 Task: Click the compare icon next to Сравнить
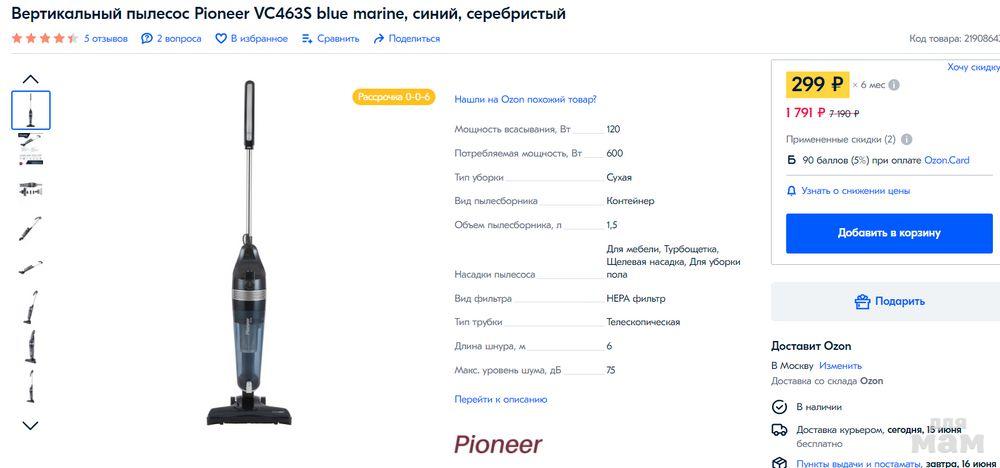307,39
